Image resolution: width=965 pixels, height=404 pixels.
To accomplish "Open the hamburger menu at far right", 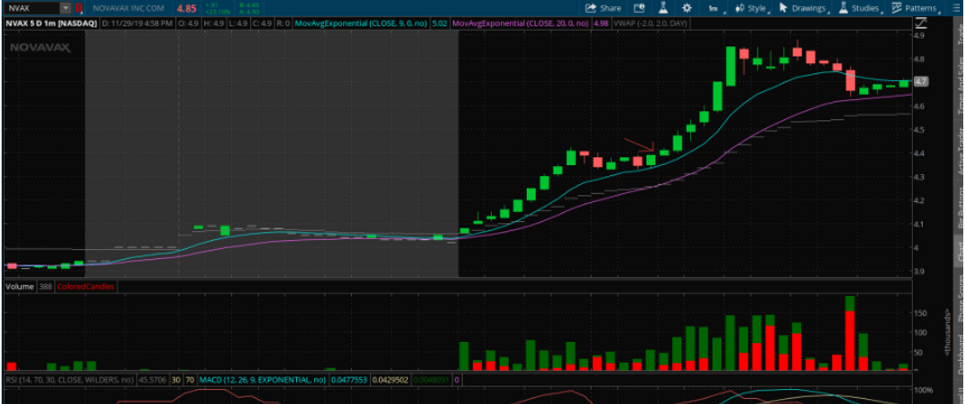I will pyautogui.click(x=956, y=8).
